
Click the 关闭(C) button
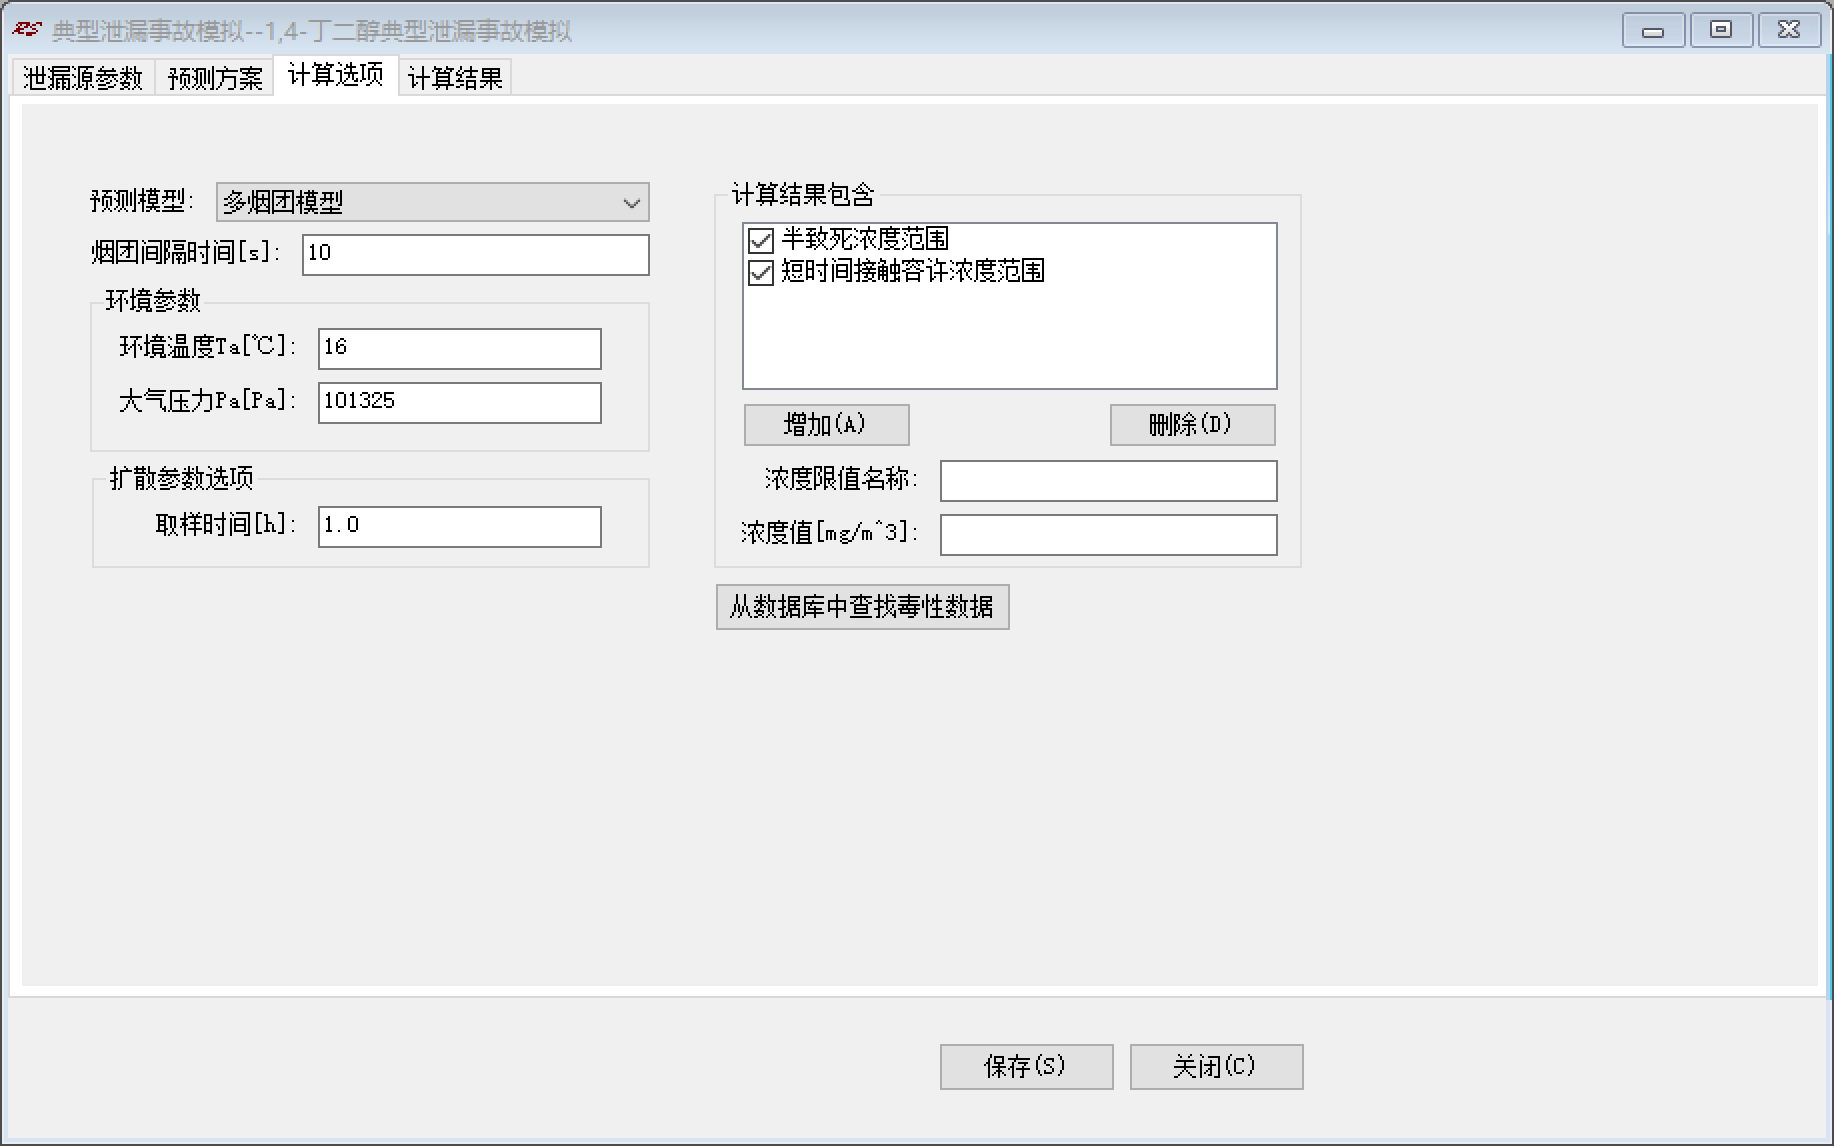pyautogui.click(x=1216, y=1066)
